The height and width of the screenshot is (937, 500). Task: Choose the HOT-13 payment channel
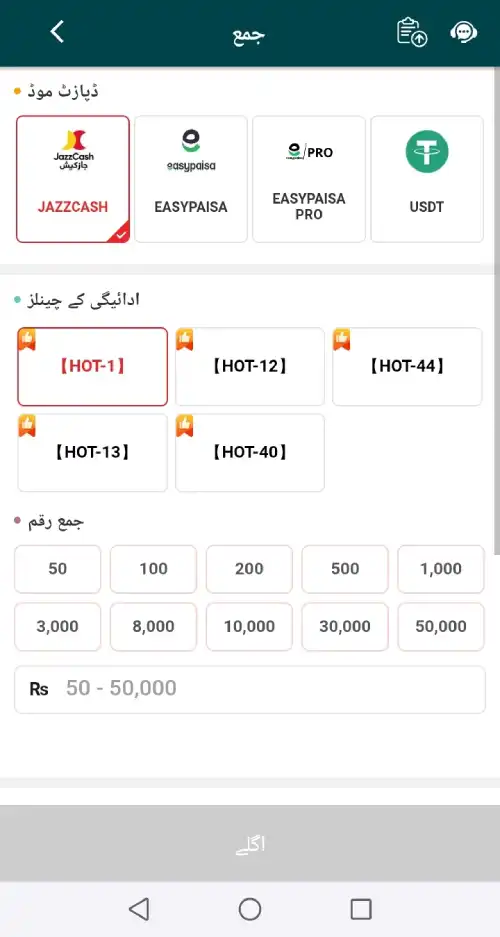(93, 452)
